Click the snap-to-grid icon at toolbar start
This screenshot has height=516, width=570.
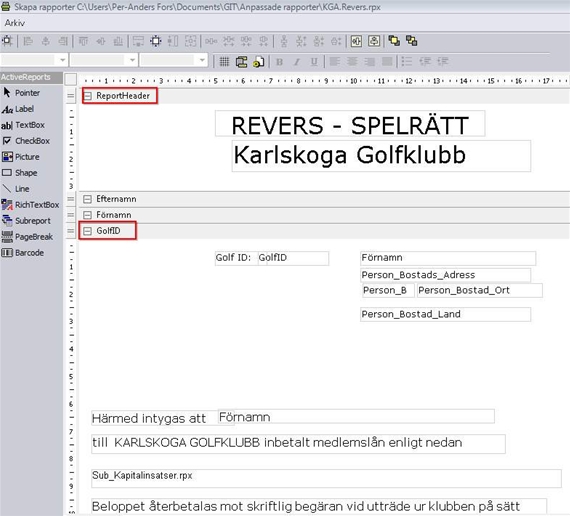click(x=7, y=41)
